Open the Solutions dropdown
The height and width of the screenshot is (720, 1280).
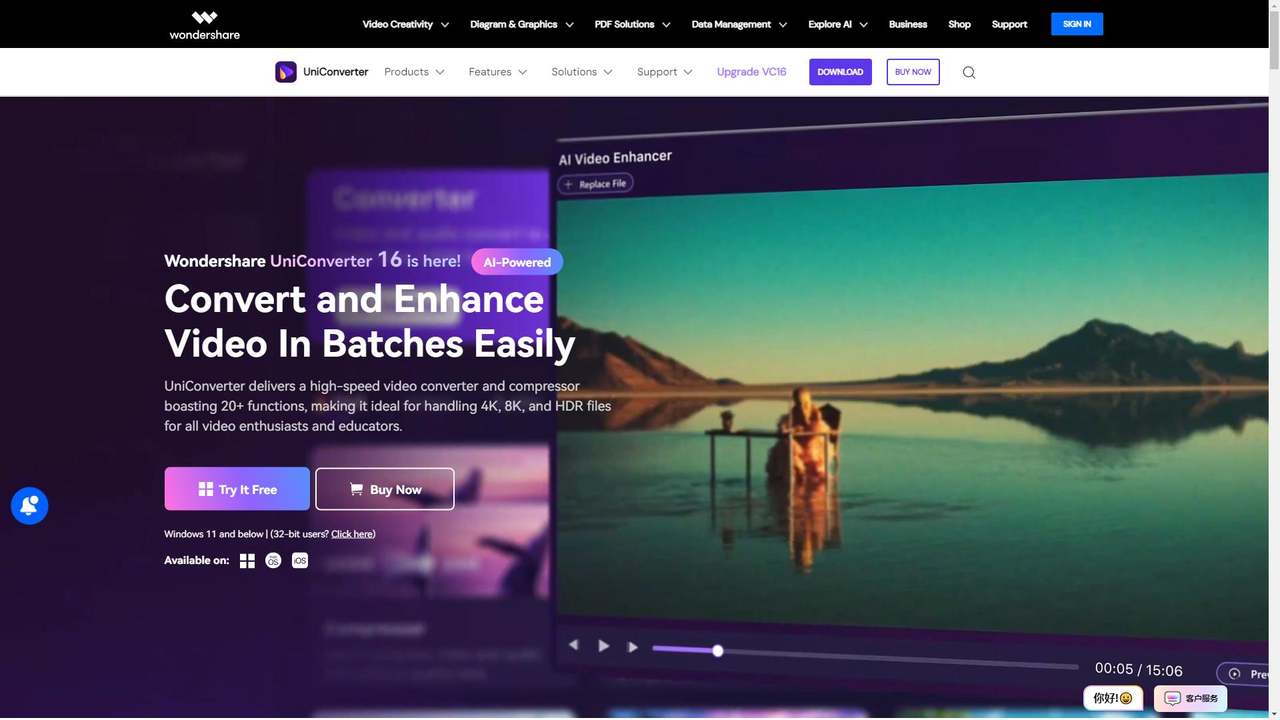click(582, 72)
